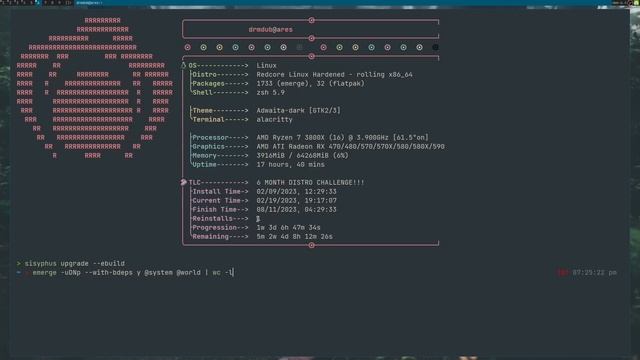Click the '6 MONTH DISTRO CHALLENGE!!!' text
This screenshot has height=360, width=640.
tap(310, 182)
